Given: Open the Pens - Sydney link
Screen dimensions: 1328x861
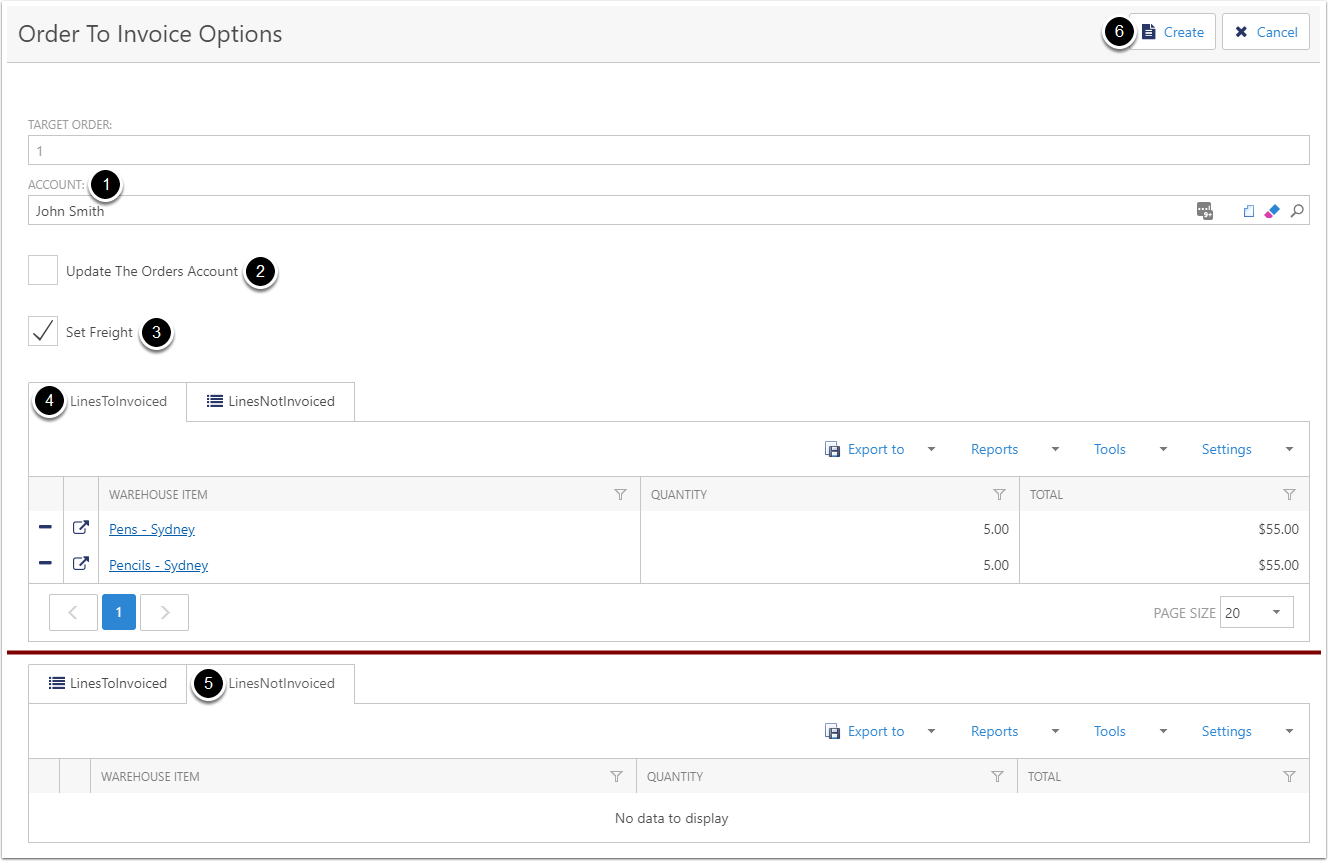Looking at the screenshot, I should 152,529.
